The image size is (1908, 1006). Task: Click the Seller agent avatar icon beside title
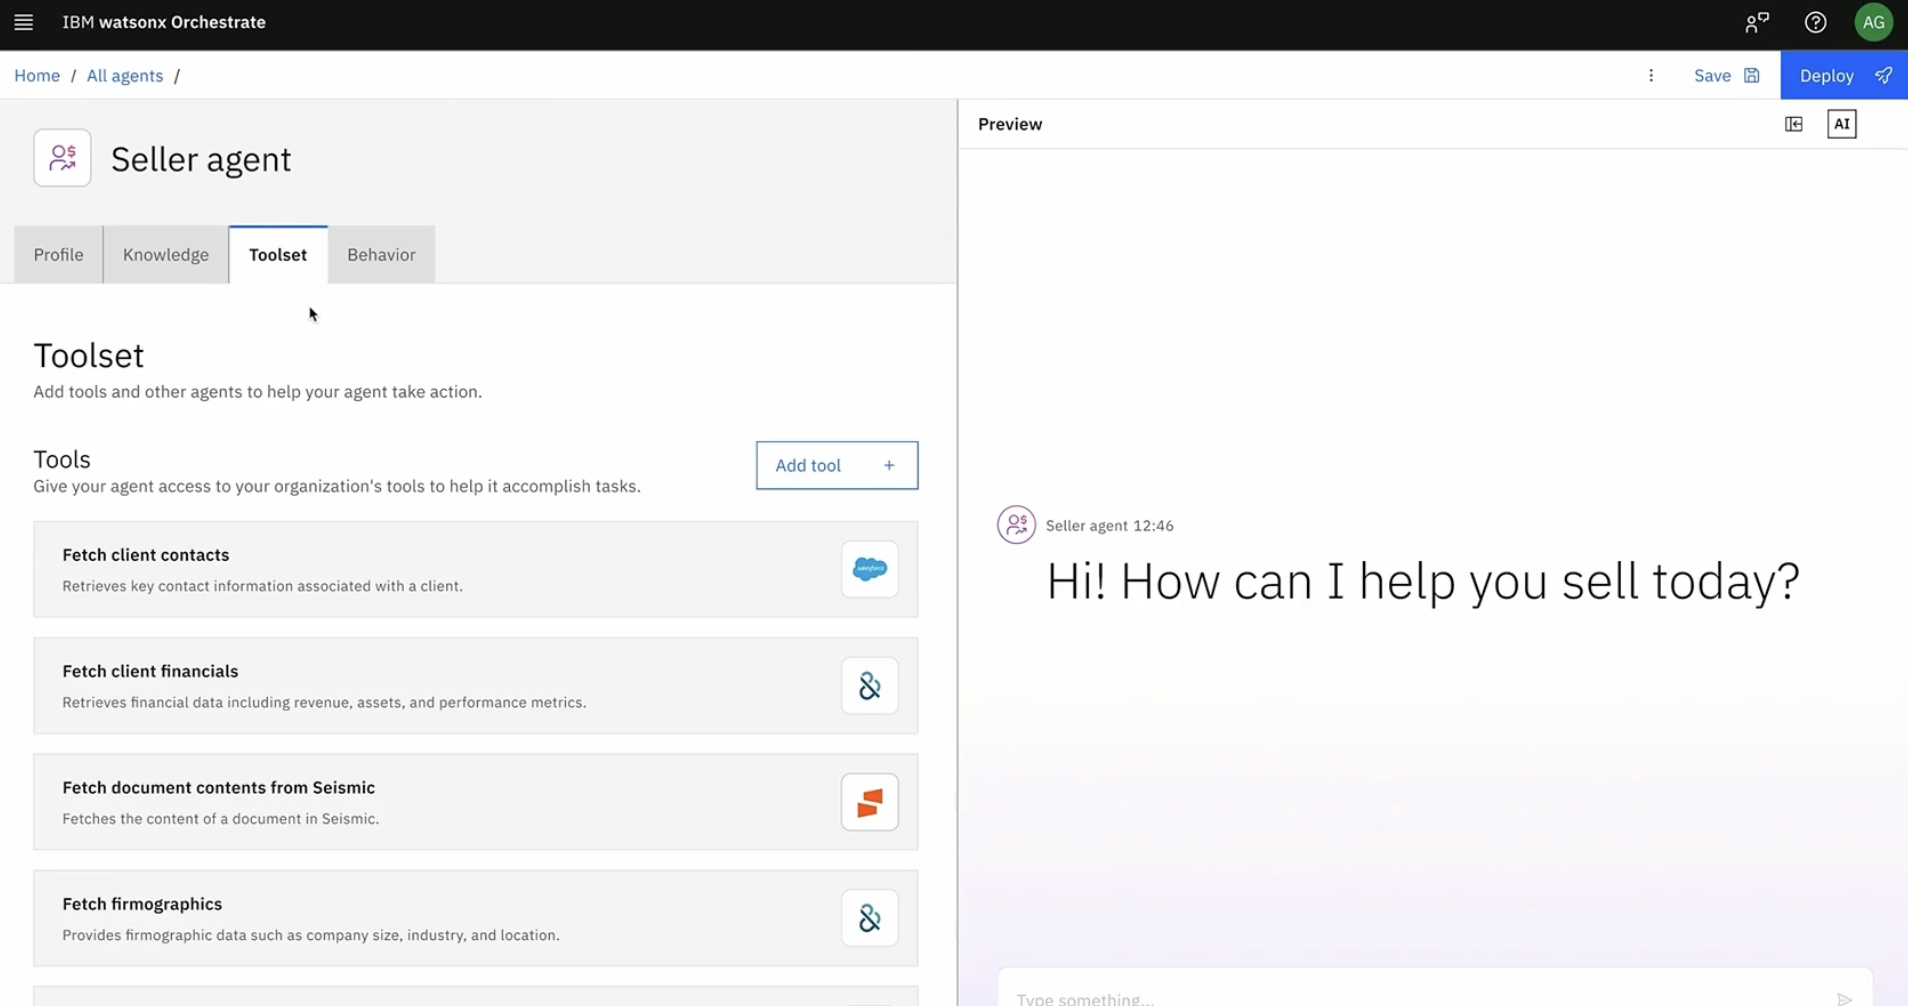pos(62,158)
